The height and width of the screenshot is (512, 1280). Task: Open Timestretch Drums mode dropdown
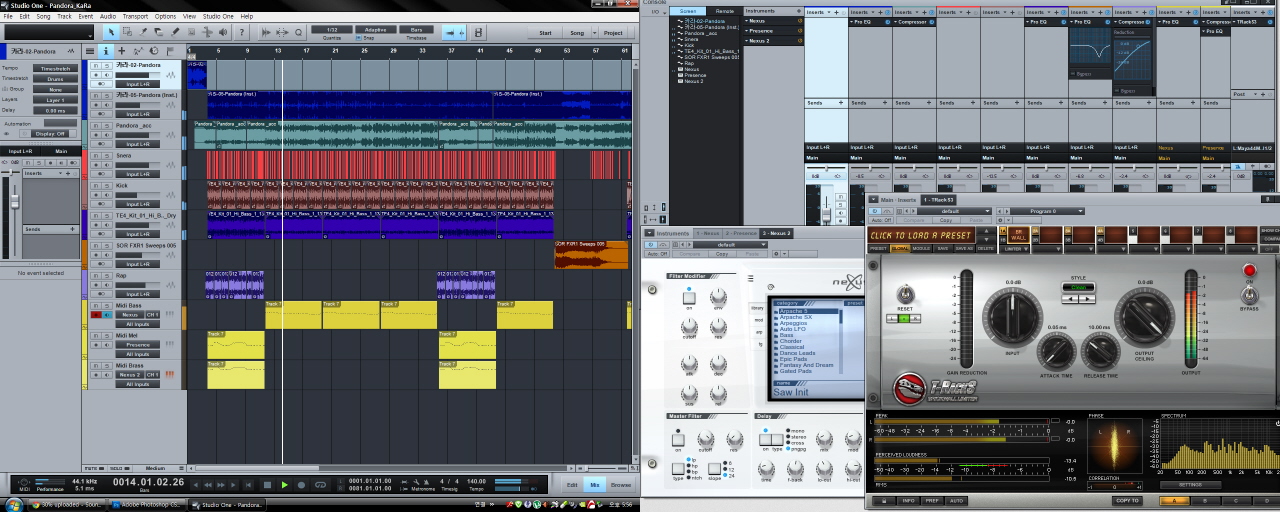click(55, 79)
